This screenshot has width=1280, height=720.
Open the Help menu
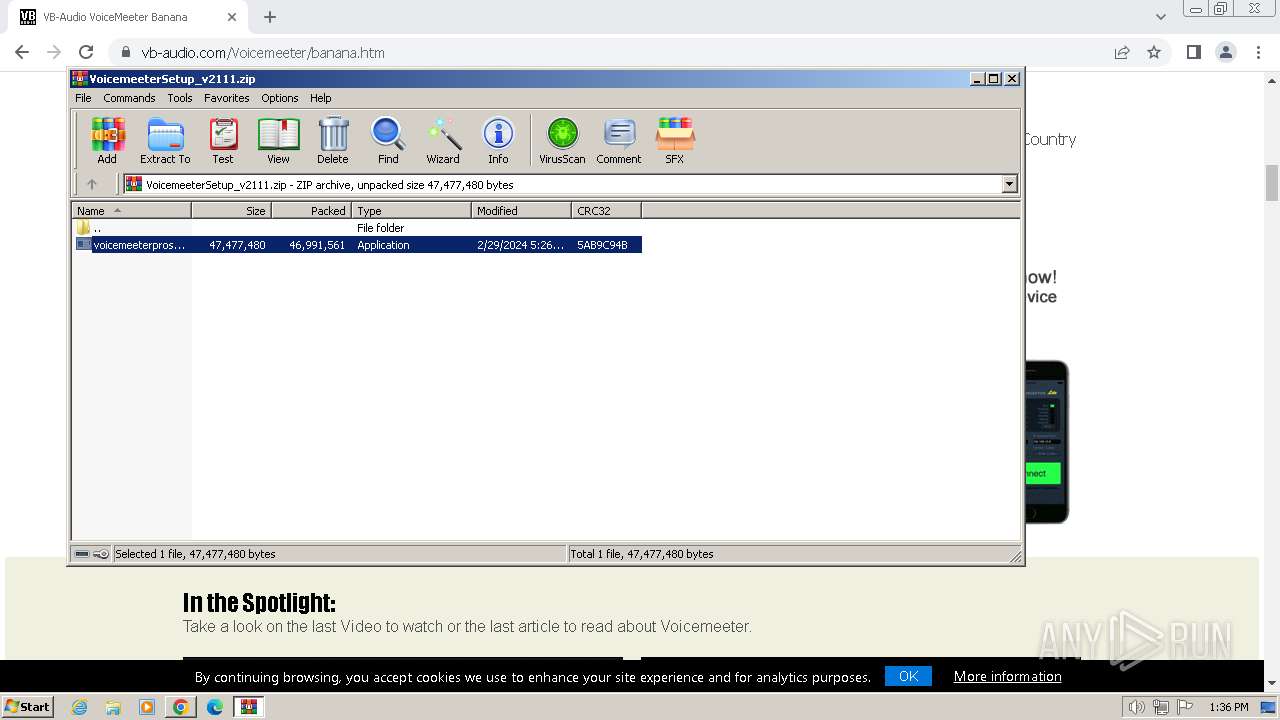click(320, 98)
